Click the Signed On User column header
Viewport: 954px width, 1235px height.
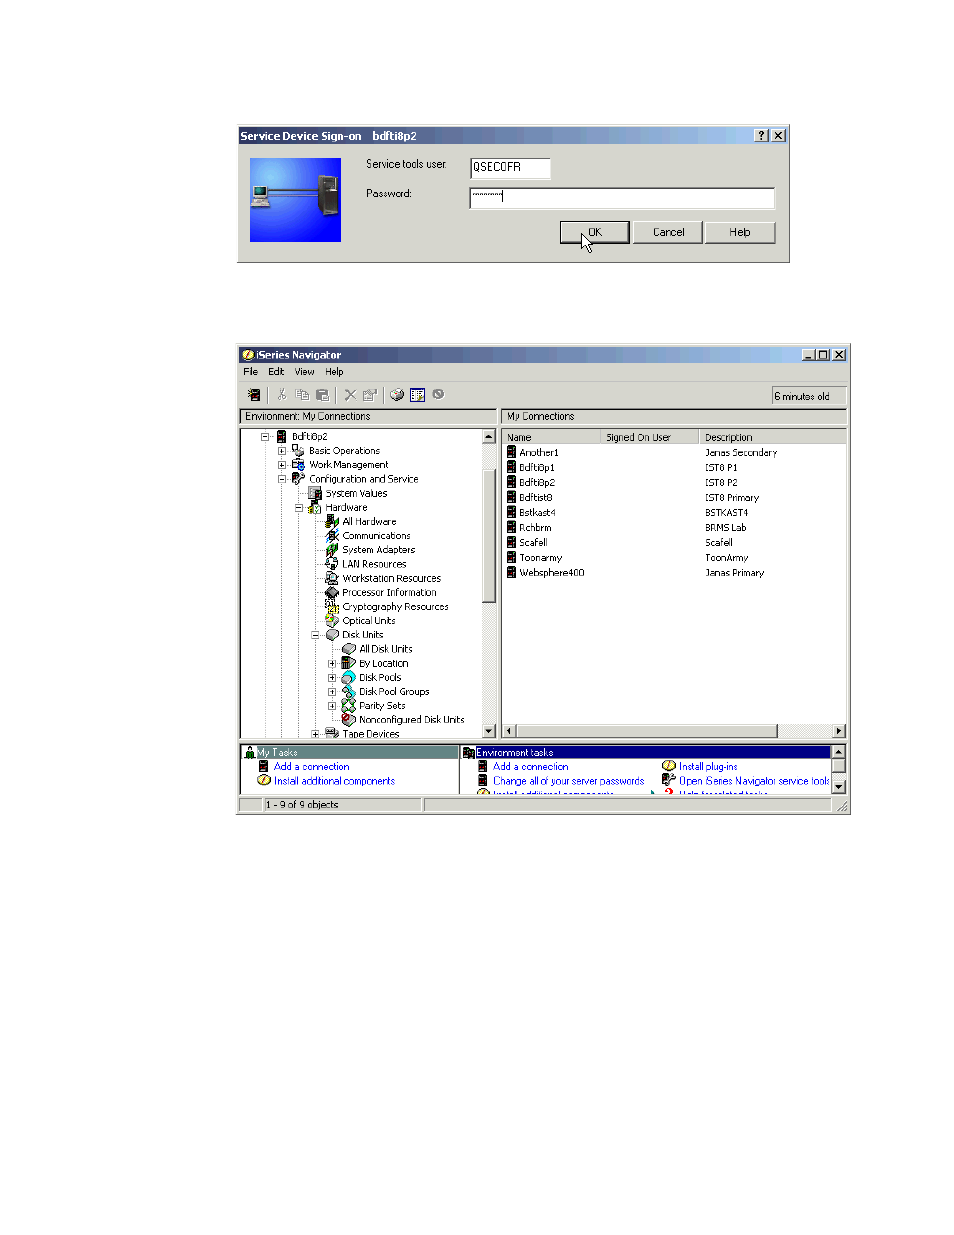[x=649, y=437]
